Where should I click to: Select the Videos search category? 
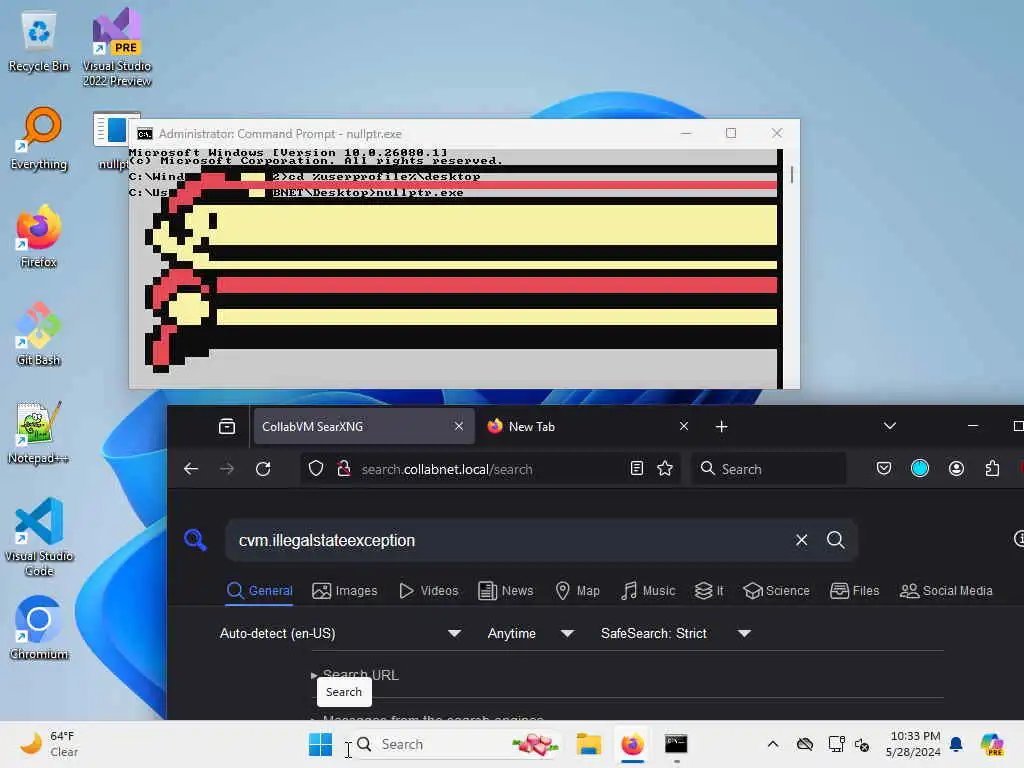coord(428,590)
